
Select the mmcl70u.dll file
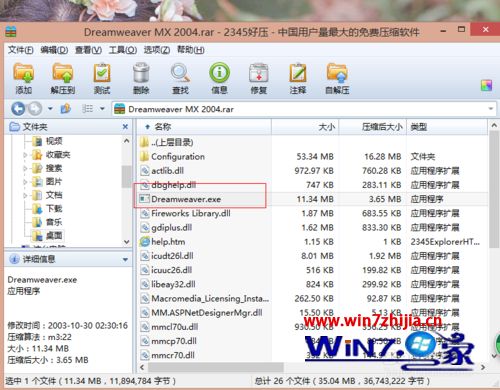tap(175, 327)
